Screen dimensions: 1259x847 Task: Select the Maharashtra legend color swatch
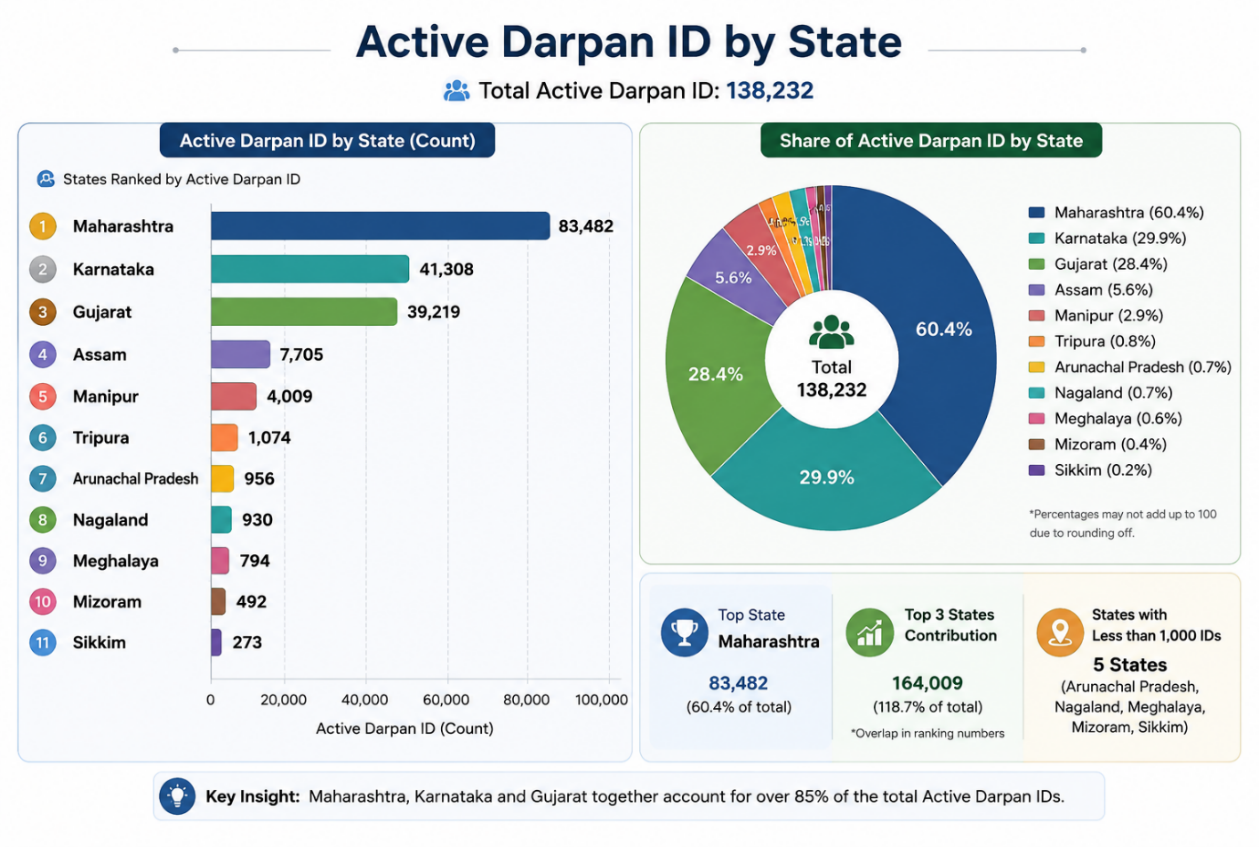(1037, 213)
